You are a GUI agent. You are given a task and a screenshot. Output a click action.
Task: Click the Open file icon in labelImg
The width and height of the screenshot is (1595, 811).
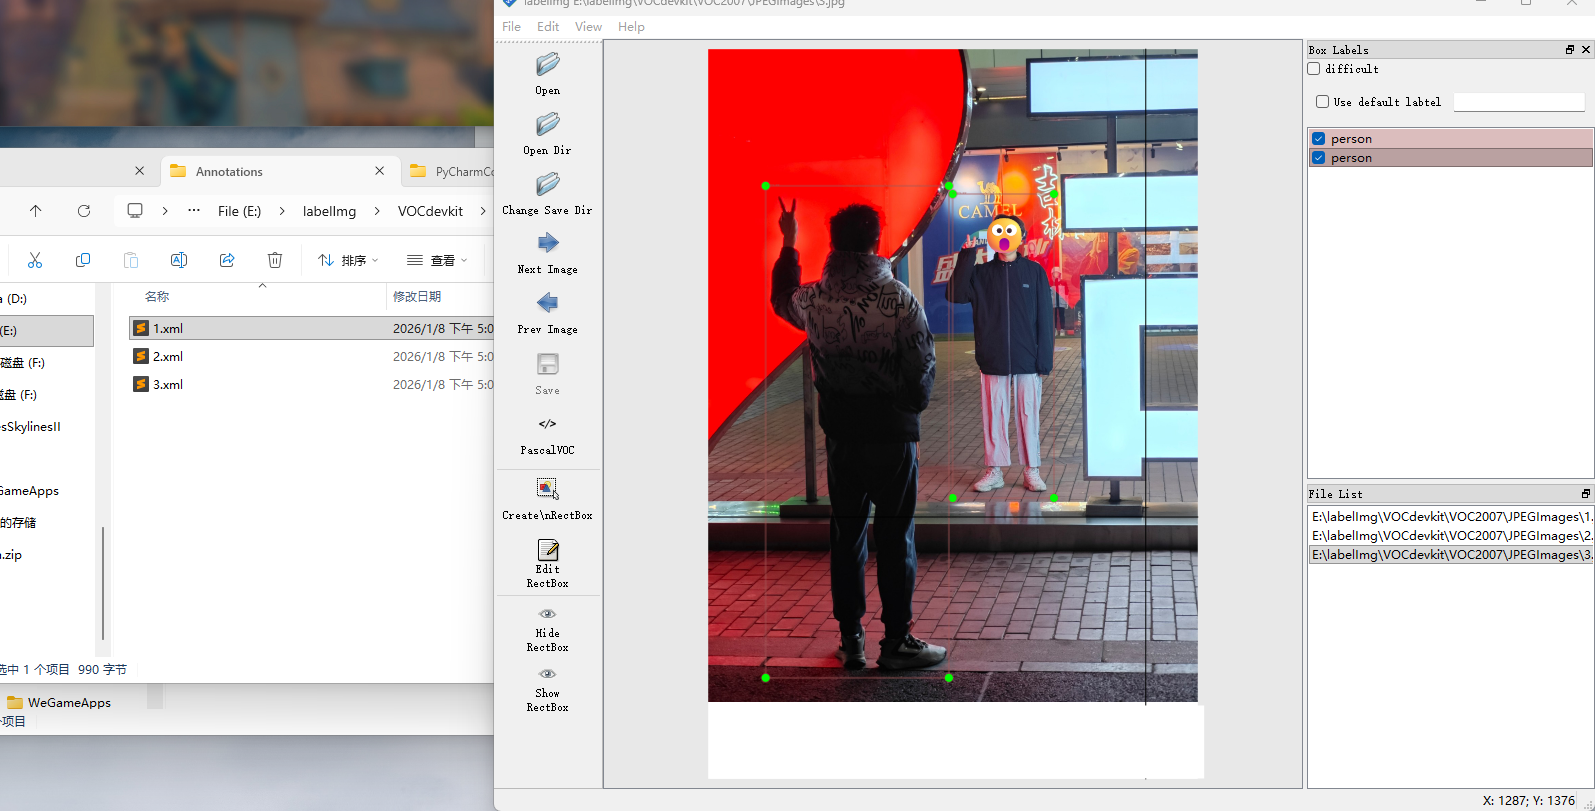547,65
